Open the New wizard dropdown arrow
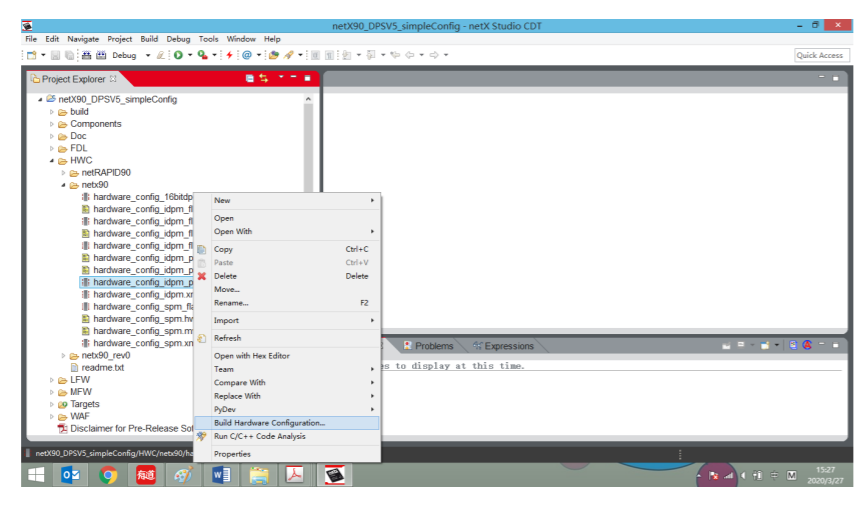 [43, 55]
